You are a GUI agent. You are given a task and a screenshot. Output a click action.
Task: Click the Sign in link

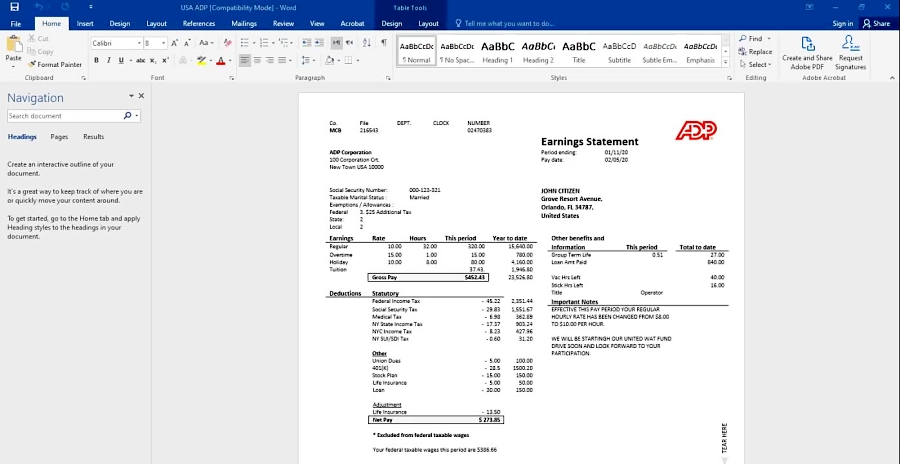pyautogui.click(x=843, y=24)
